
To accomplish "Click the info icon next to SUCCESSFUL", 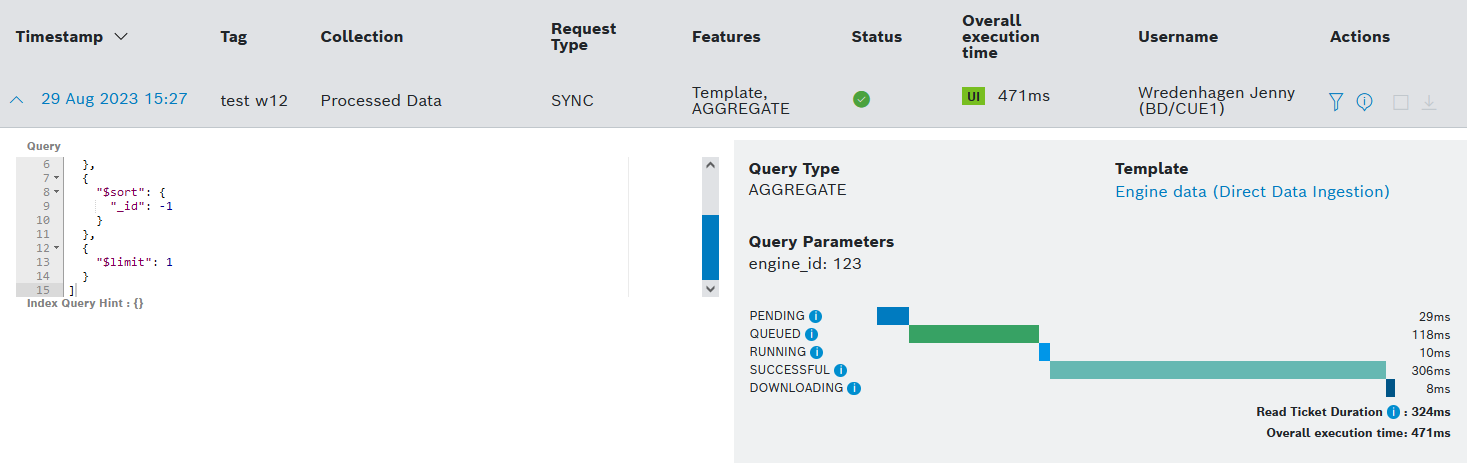I will [x=840, y=370].
